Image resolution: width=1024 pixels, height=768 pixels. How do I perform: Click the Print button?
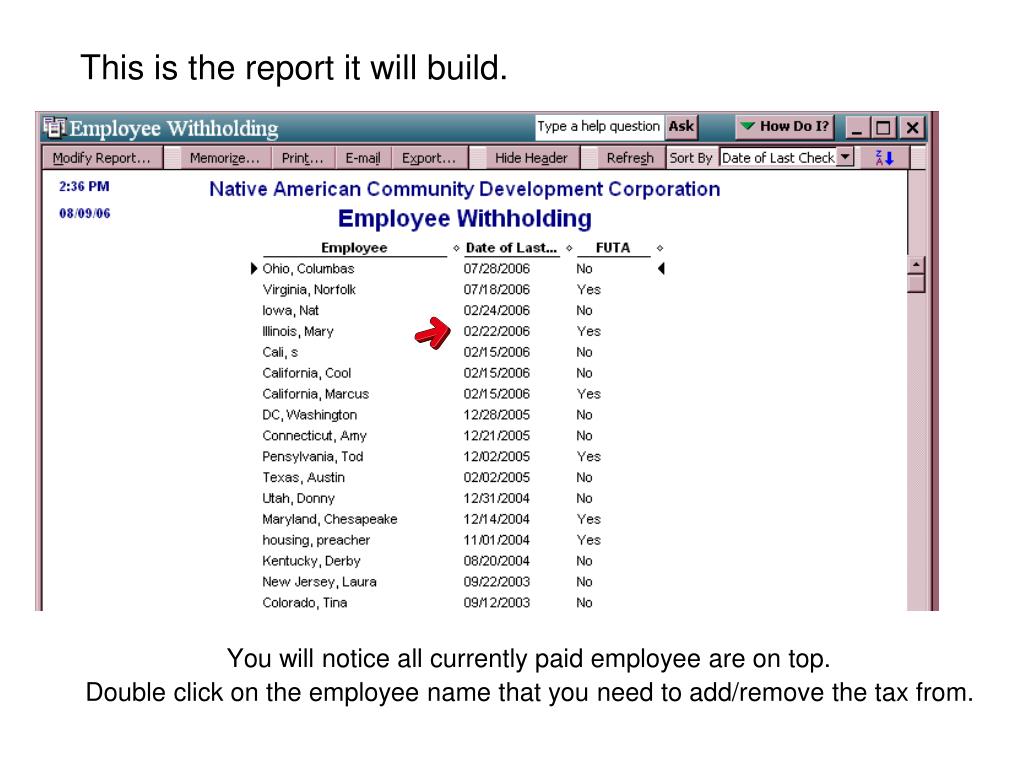click(302, 157)
